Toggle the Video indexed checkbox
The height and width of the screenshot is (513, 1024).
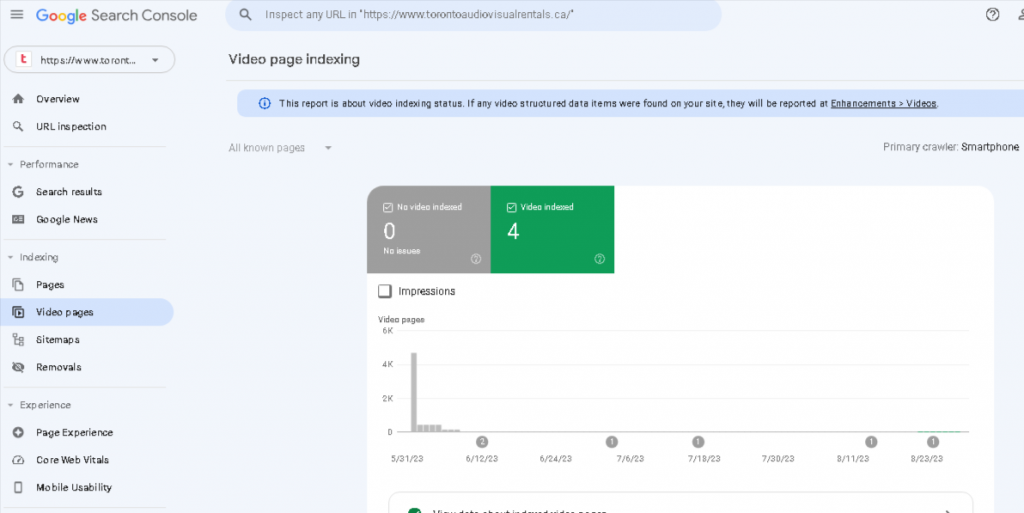coord(511,207)
